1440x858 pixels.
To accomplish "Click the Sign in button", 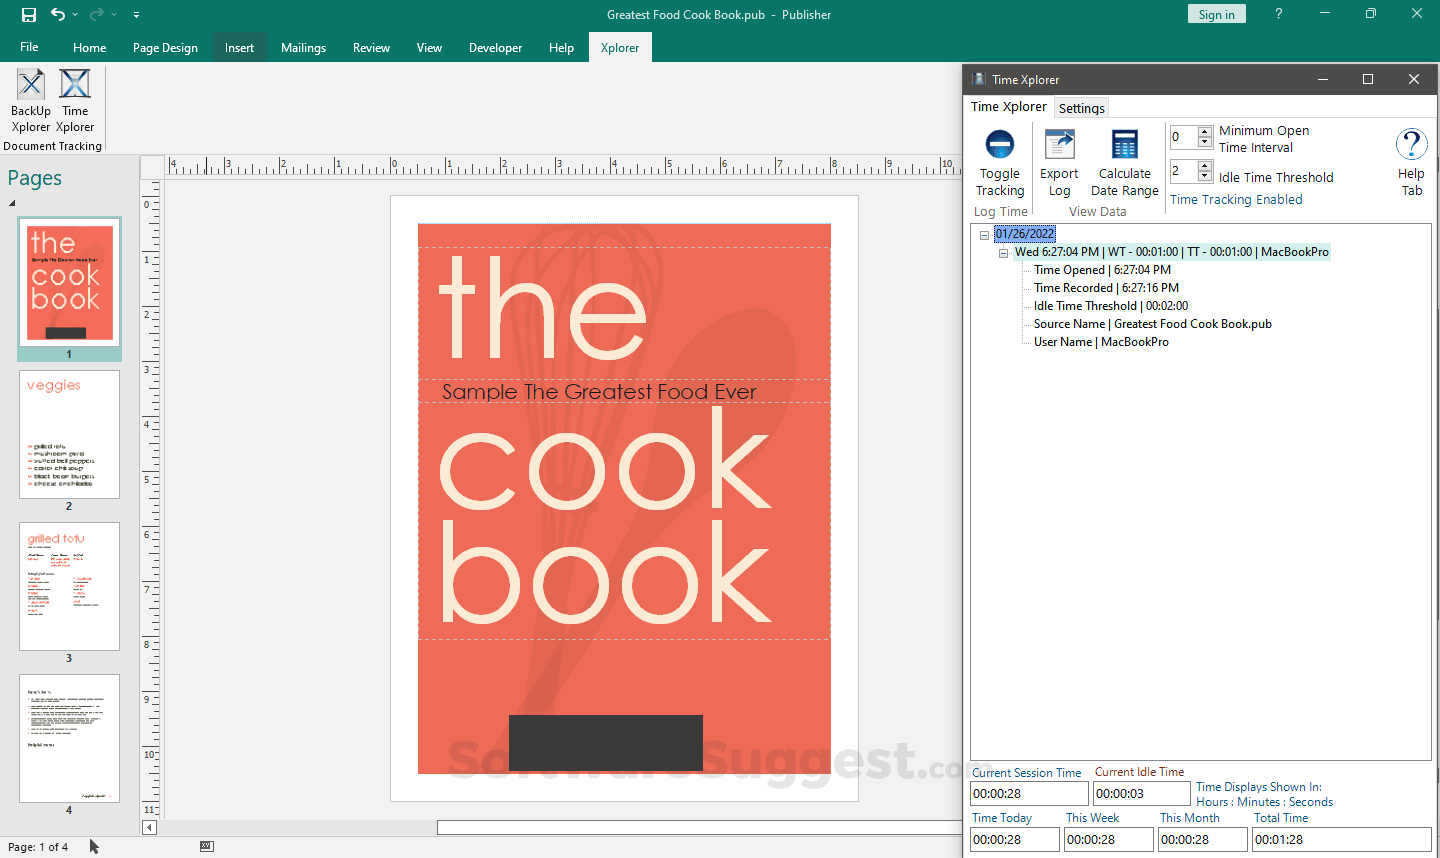I will [x=1216, y=14].
